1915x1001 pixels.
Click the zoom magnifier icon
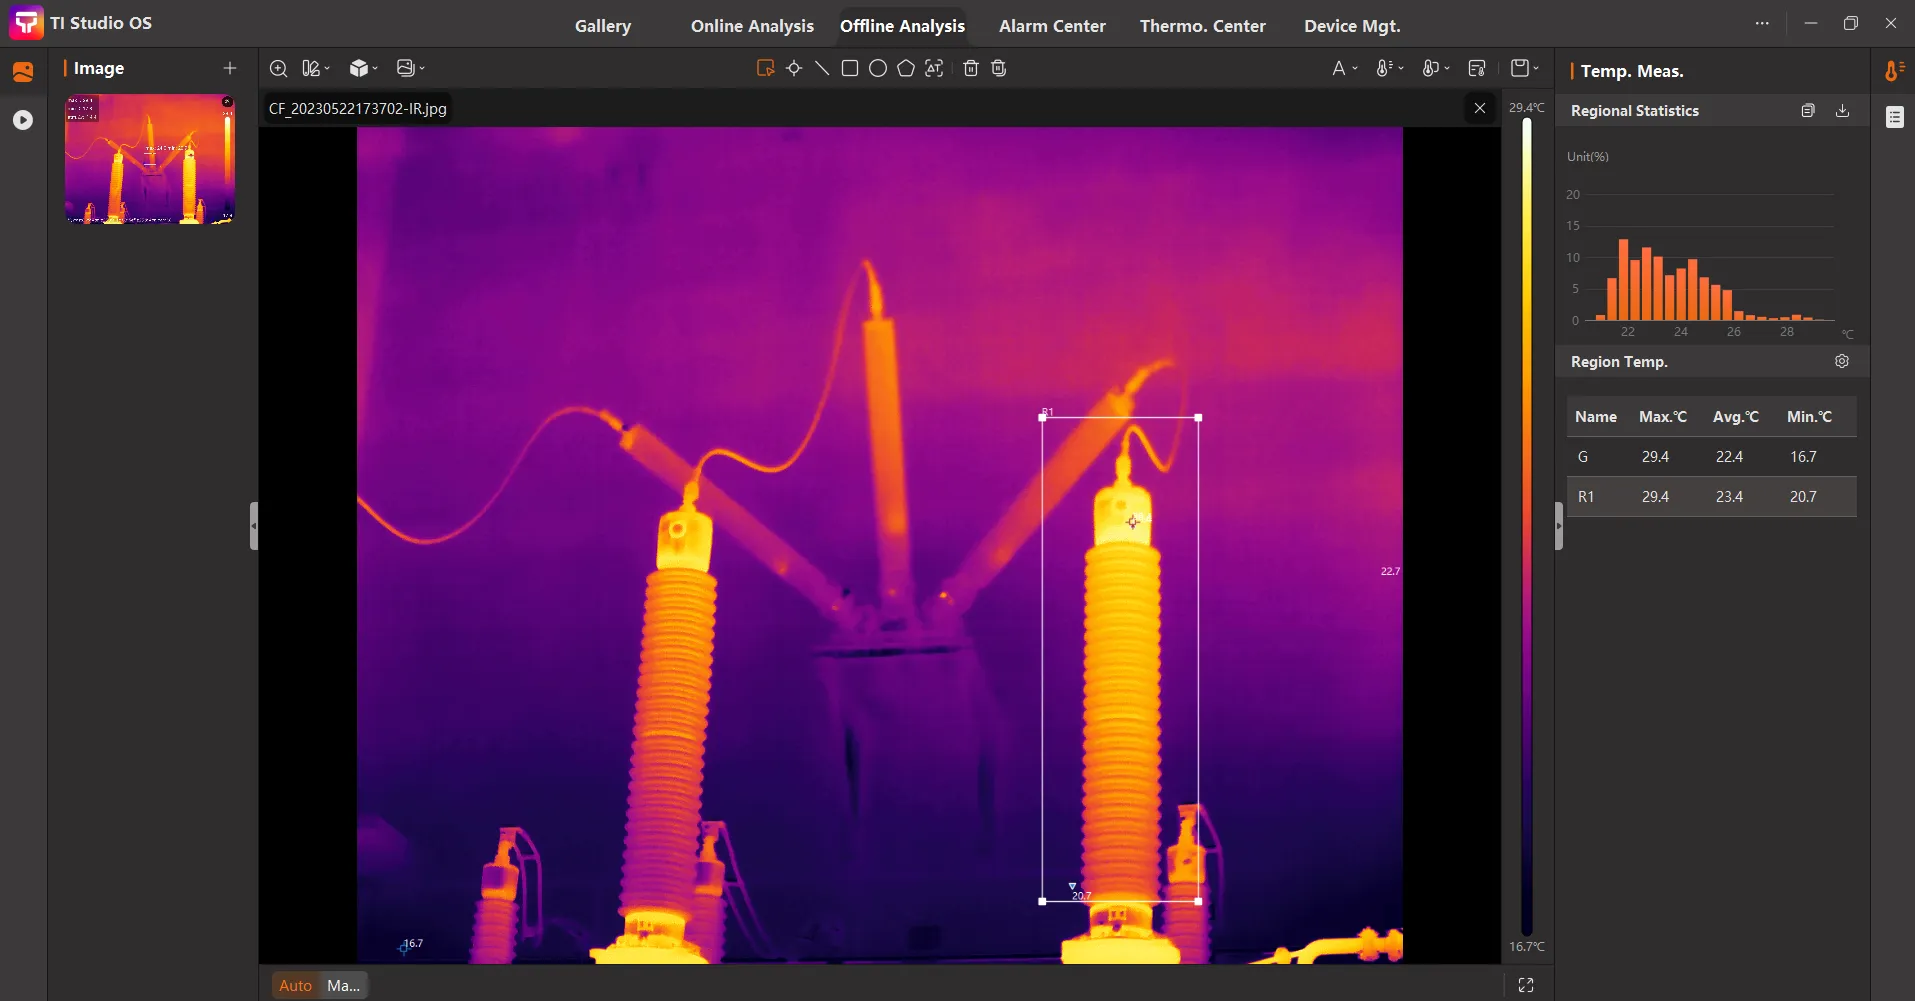[279, 68]
